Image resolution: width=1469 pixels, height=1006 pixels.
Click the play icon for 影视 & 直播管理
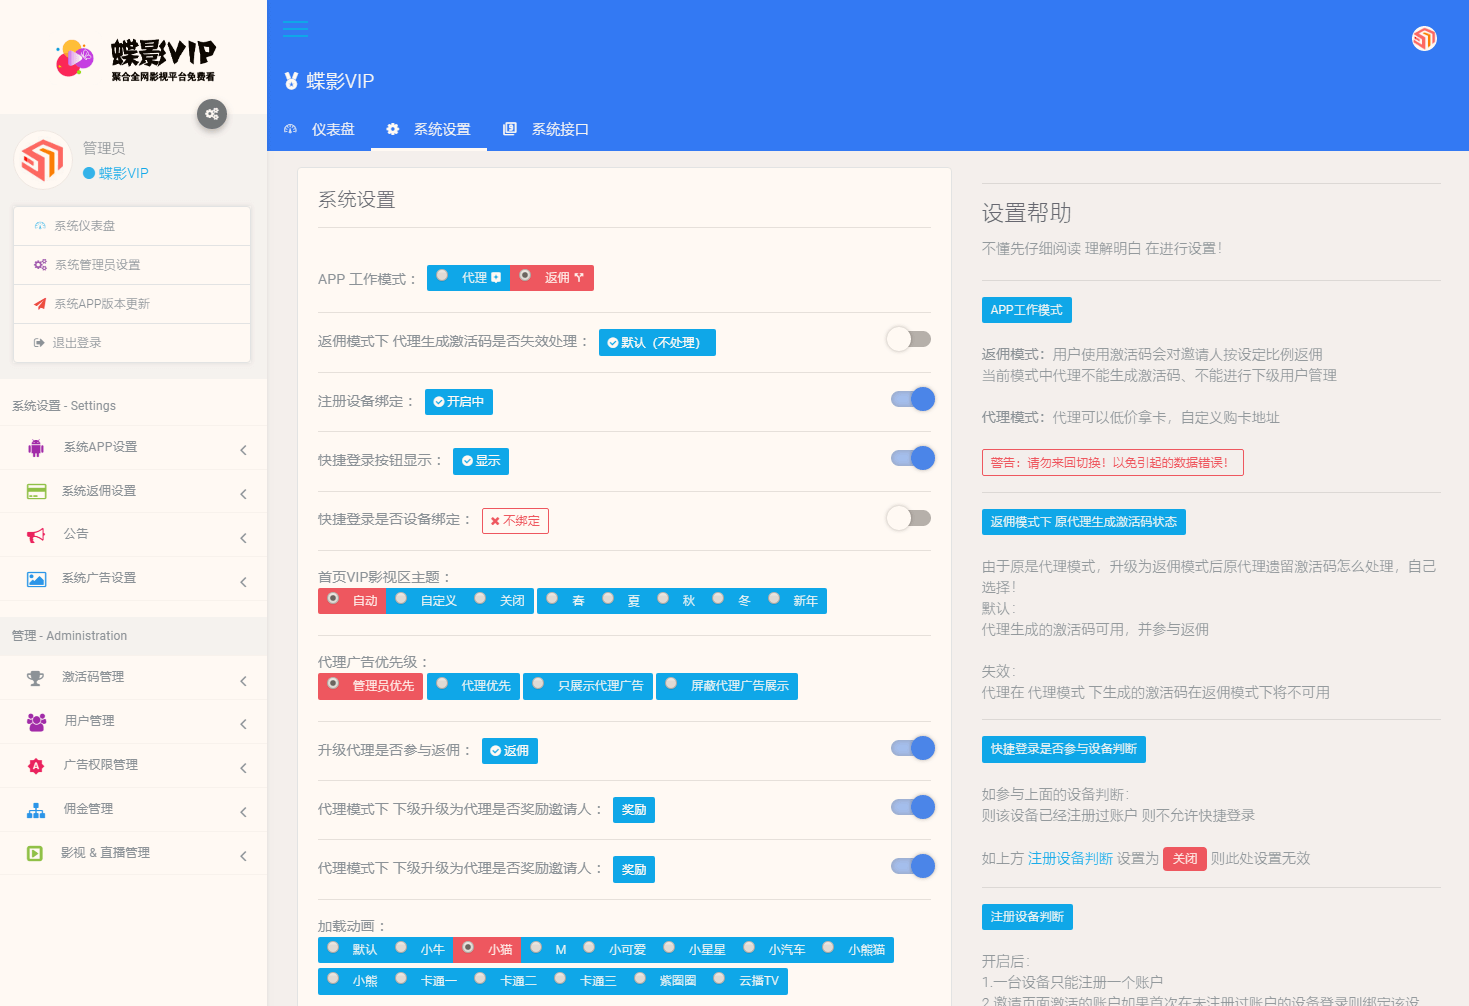(35, 854)
